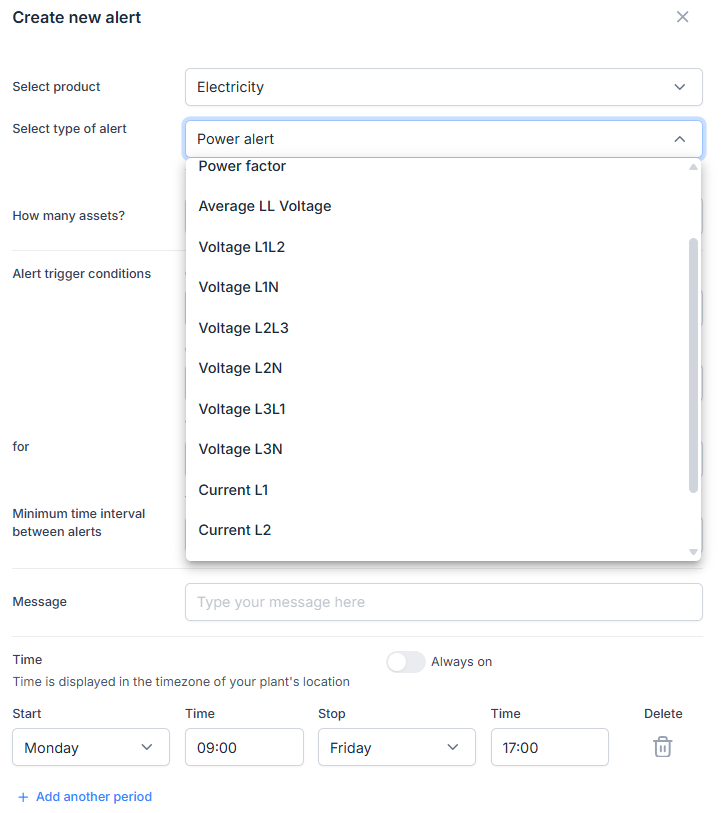
Task: Choose Voltage L2N alert type
Action: click(x=240, y=368)
